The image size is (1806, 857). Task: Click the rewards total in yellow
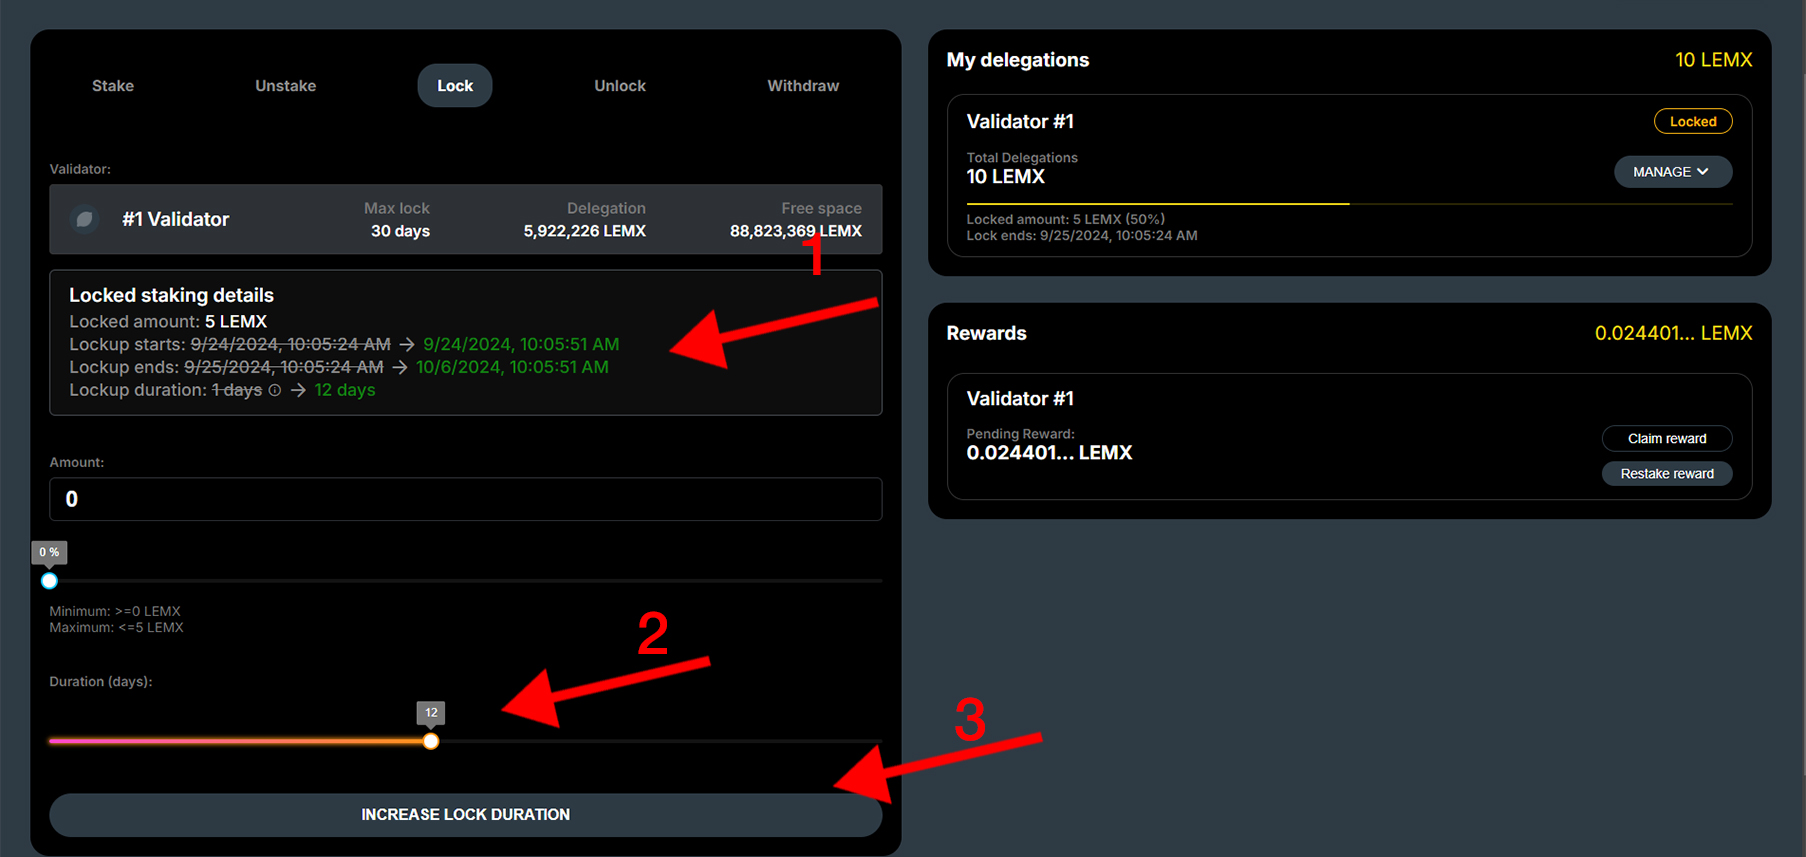click(x=1673, y=333)
